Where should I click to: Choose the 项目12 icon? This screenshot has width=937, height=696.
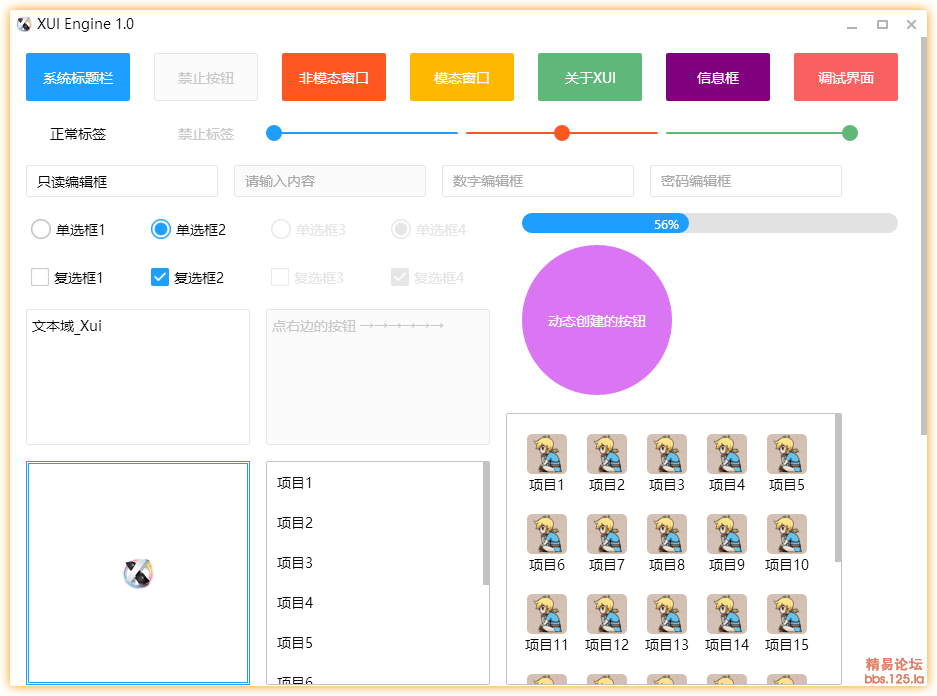coord(607,614)
